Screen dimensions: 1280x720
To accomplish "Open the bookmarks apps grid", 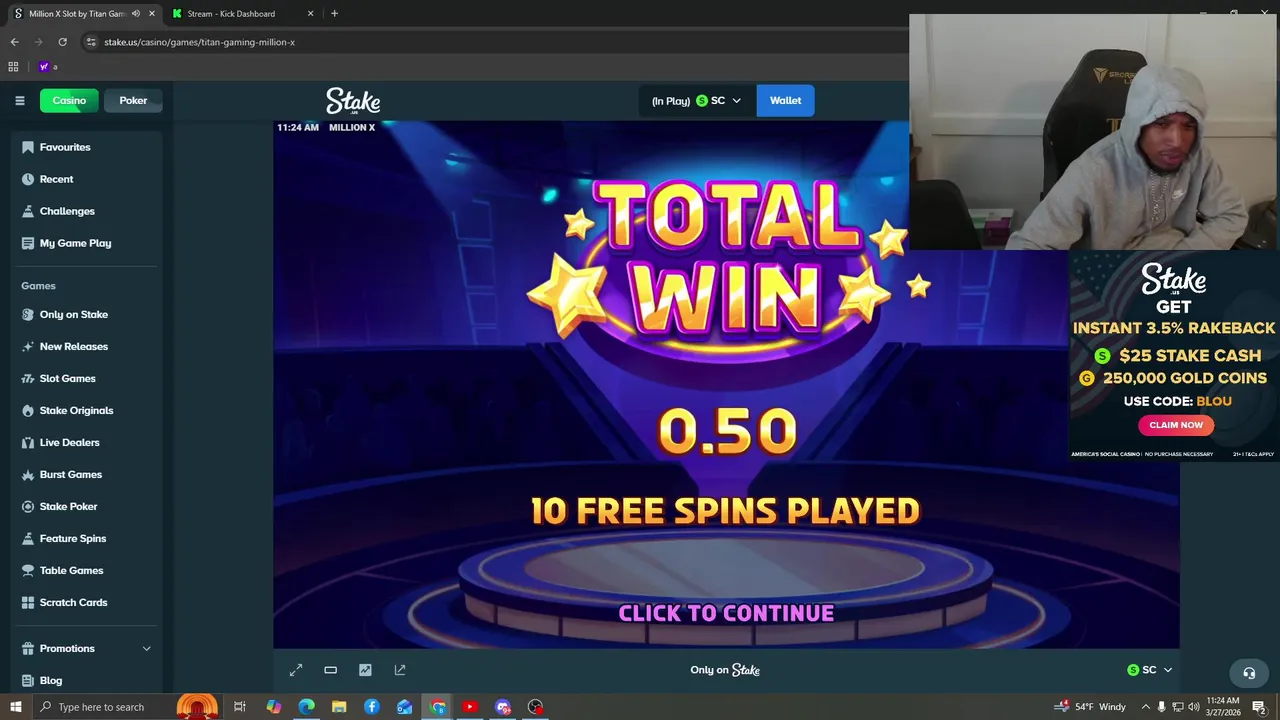I will (13, 67).
